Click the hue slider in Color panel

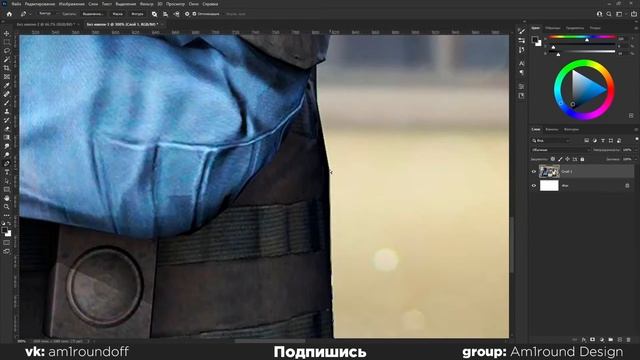(x=582, y=38)
